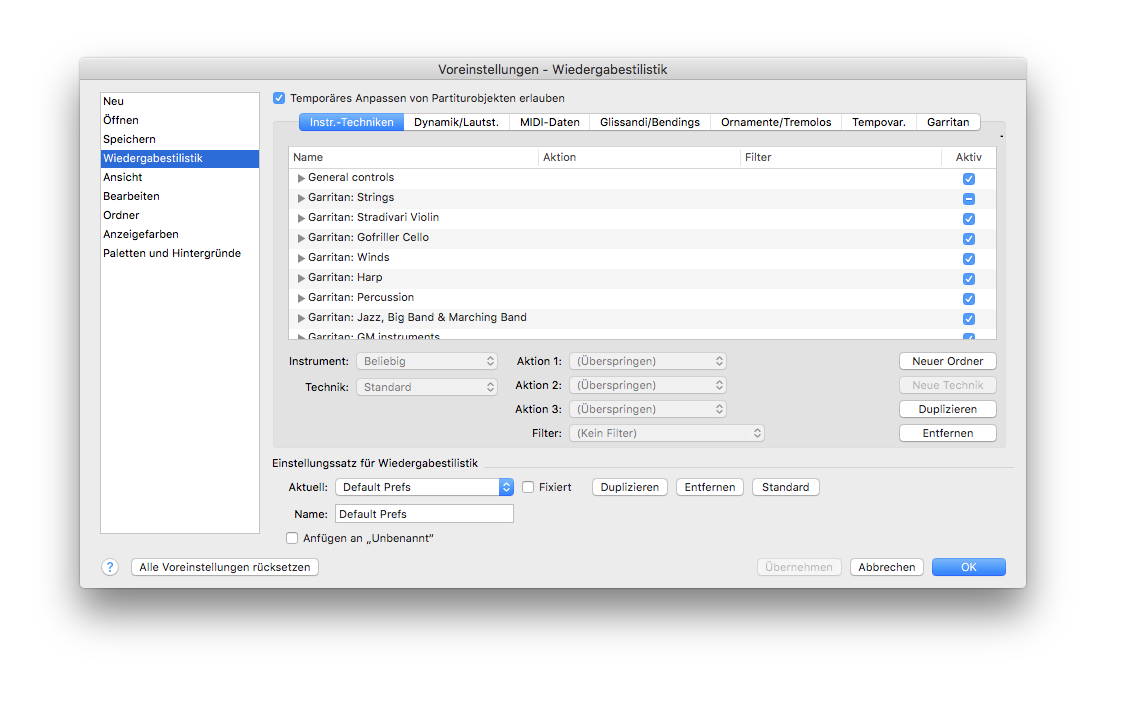1134x706 pixels.
Task: Click 'Alle Voreinstellungen rücksetzen' button
Action: tap(225, 567)
